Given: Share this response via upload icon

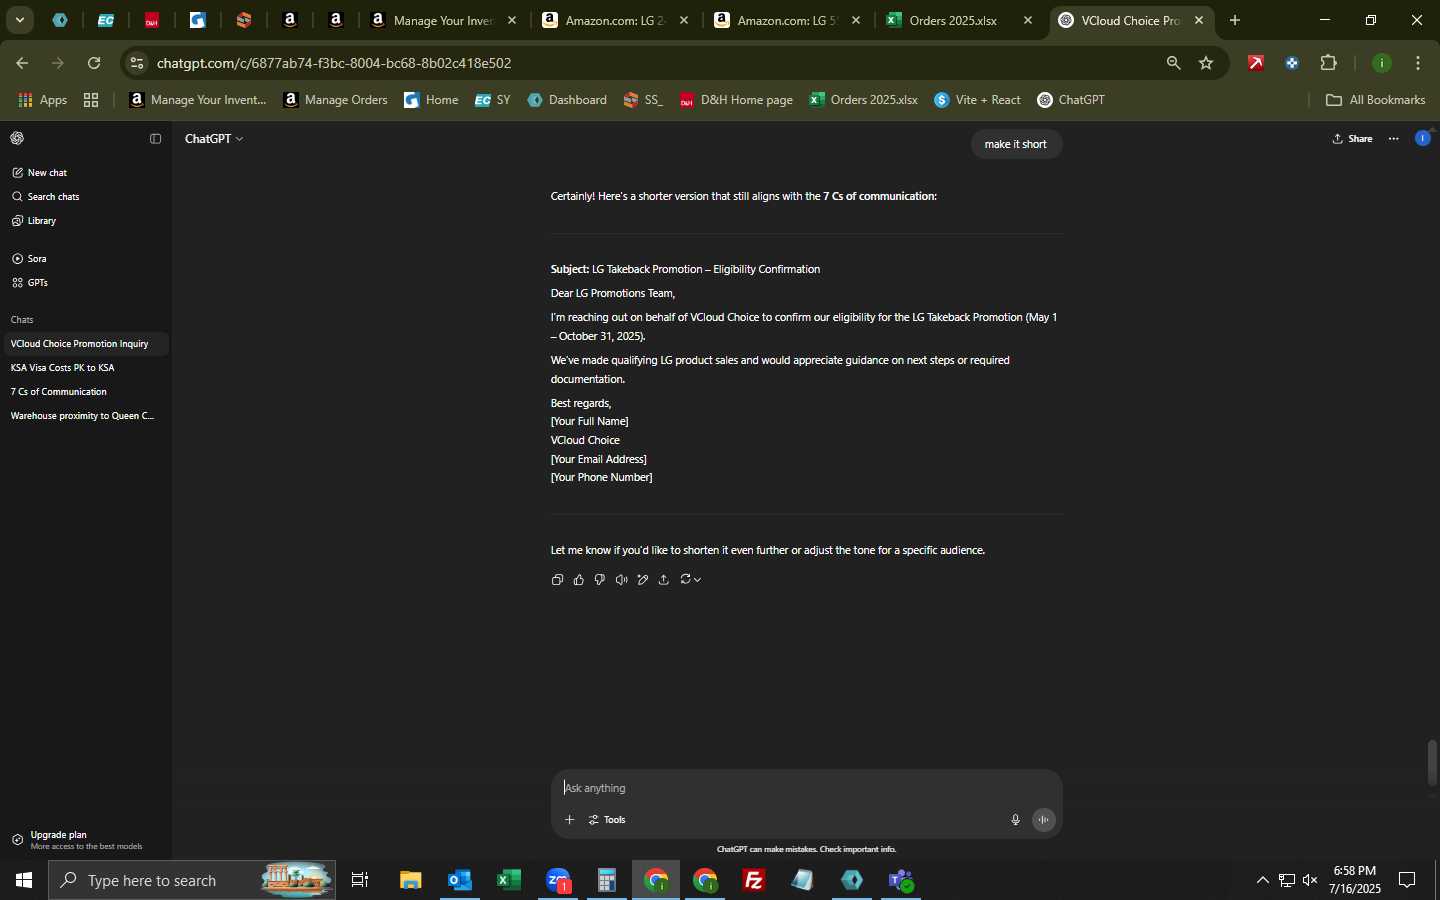Looking at the screenshot, I should point(664,580).
